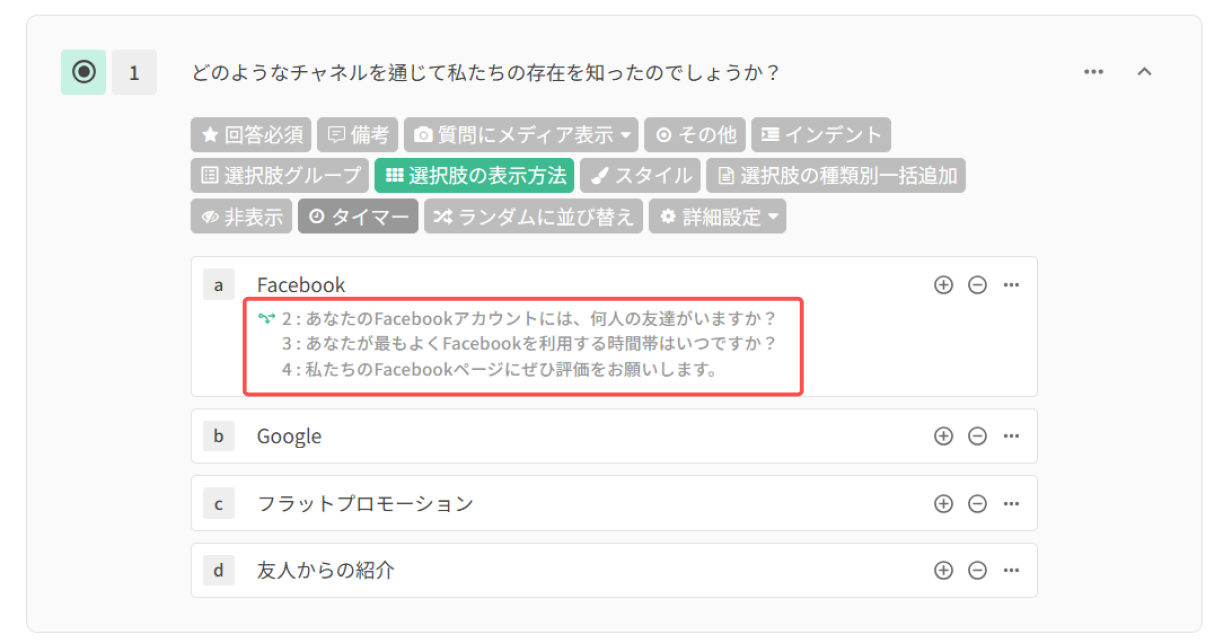Toggle the 非表示 hidden option
Screen dimensions: 1232x643
coord(242,217)
